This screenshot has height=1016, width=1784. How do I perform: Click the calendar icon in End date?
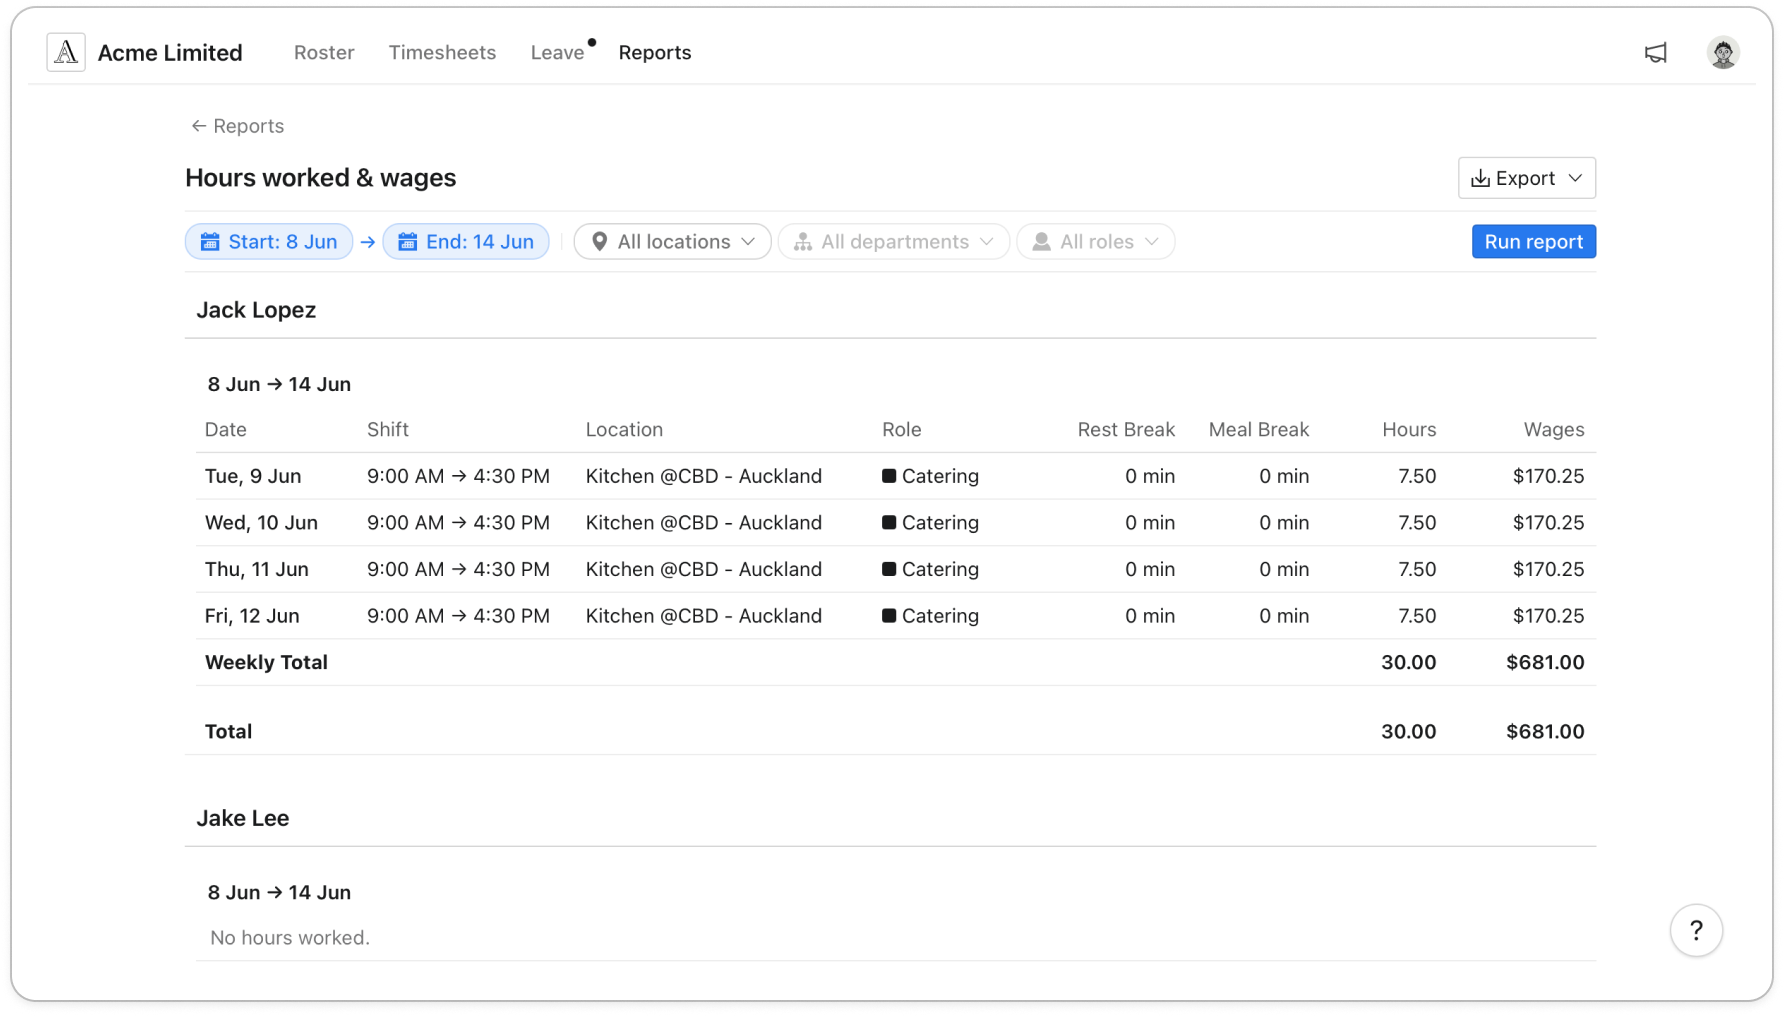[x=408, y=242]
